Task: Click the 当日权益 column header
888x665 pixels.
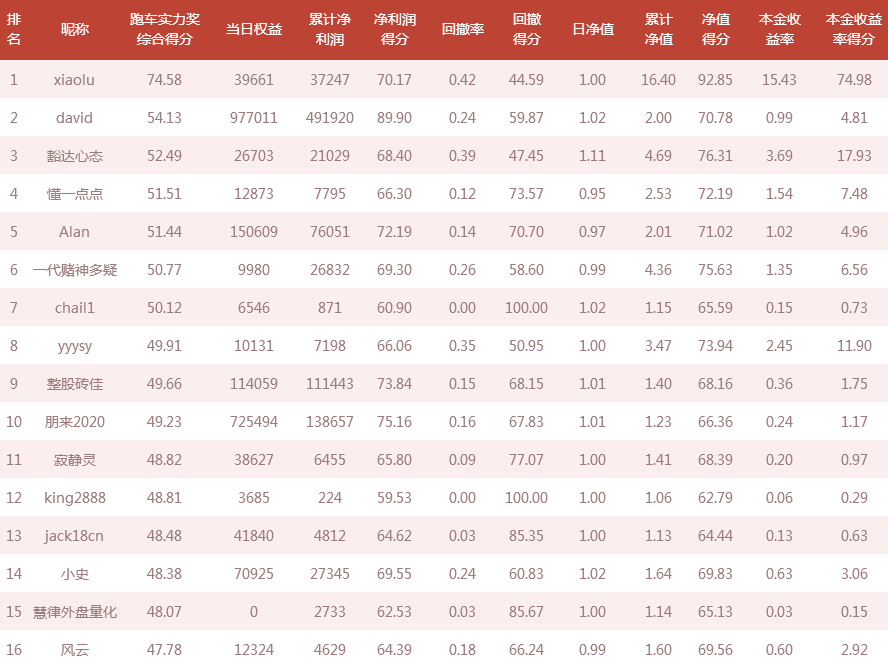Action: tap(254, 29)
